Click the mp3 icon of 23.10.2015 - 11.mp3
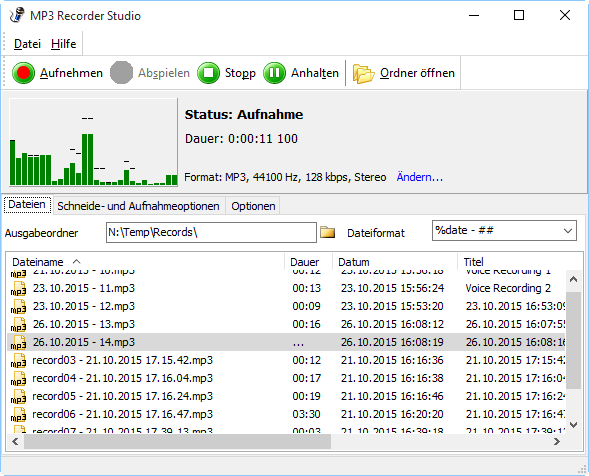Screen dimensions: 589x476 point(18,289)
